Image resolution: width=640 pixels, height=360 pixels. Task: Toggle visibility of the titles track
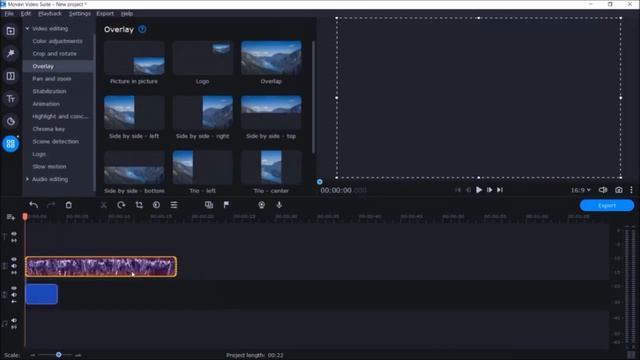tap(14, 234)
